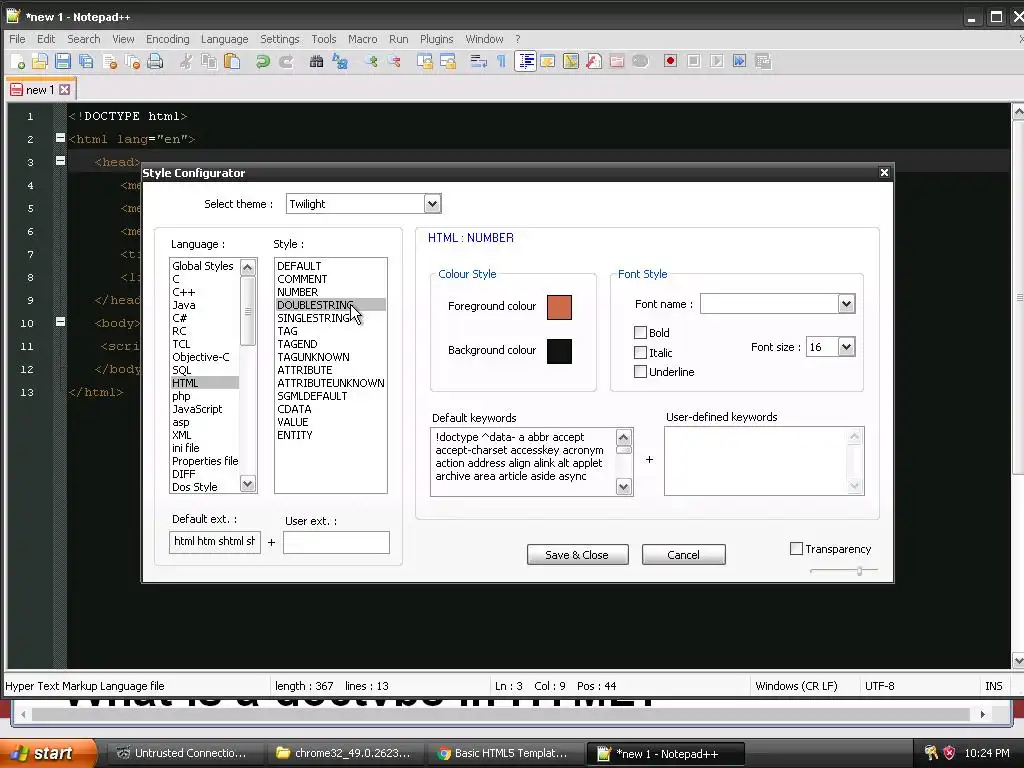Screen dimensions: 1024x768
Task: Click the Find binoculars toolbar icon
Action: coord(317,61)
